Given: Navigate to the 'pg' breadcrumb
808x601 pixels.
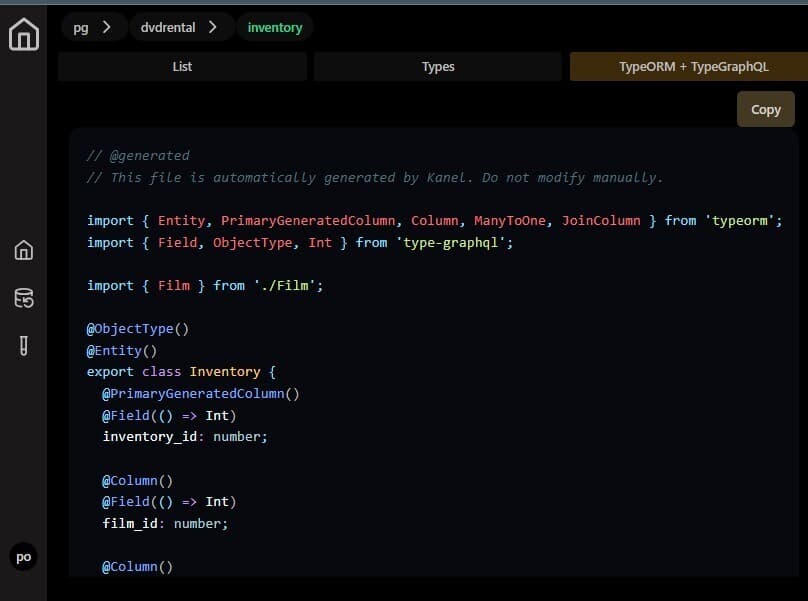Looking at the screenshot, I should click(80, 27).
